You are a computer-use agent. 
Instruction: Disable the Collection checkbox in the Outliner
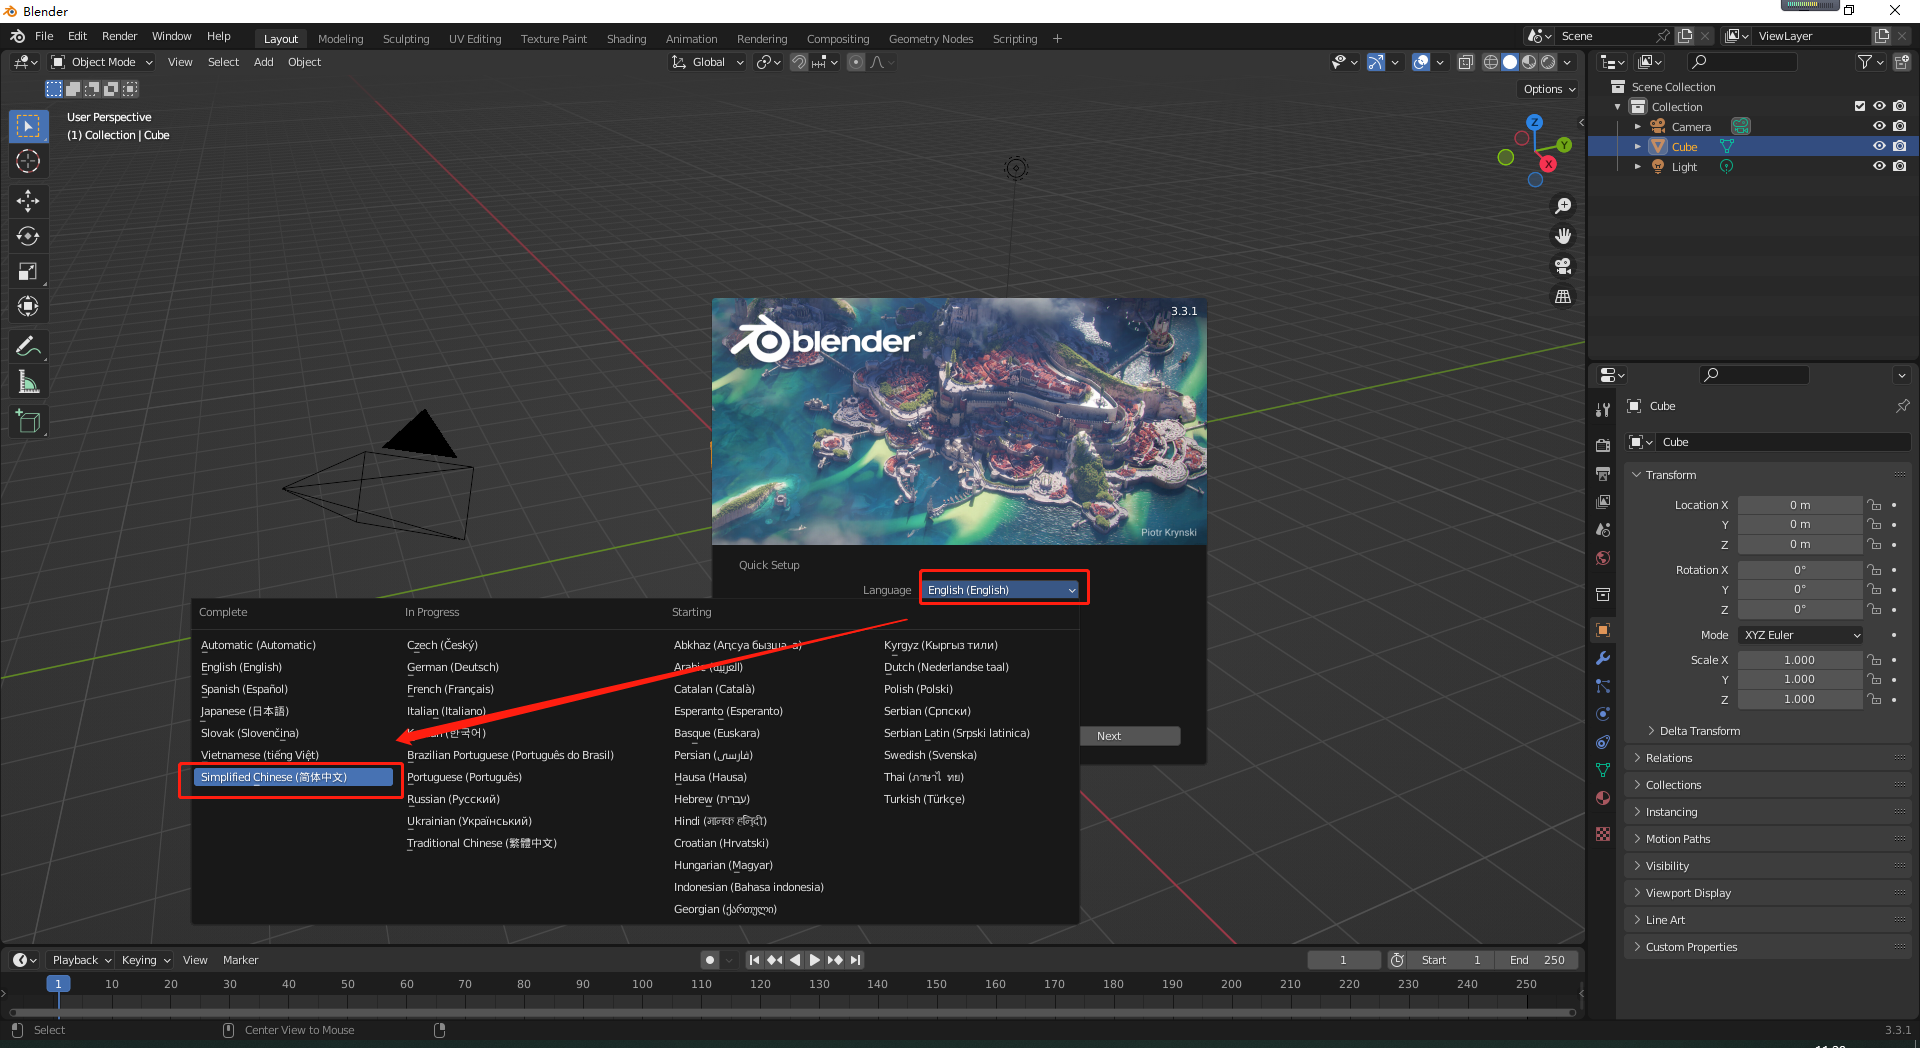(x=1859, y=106)
